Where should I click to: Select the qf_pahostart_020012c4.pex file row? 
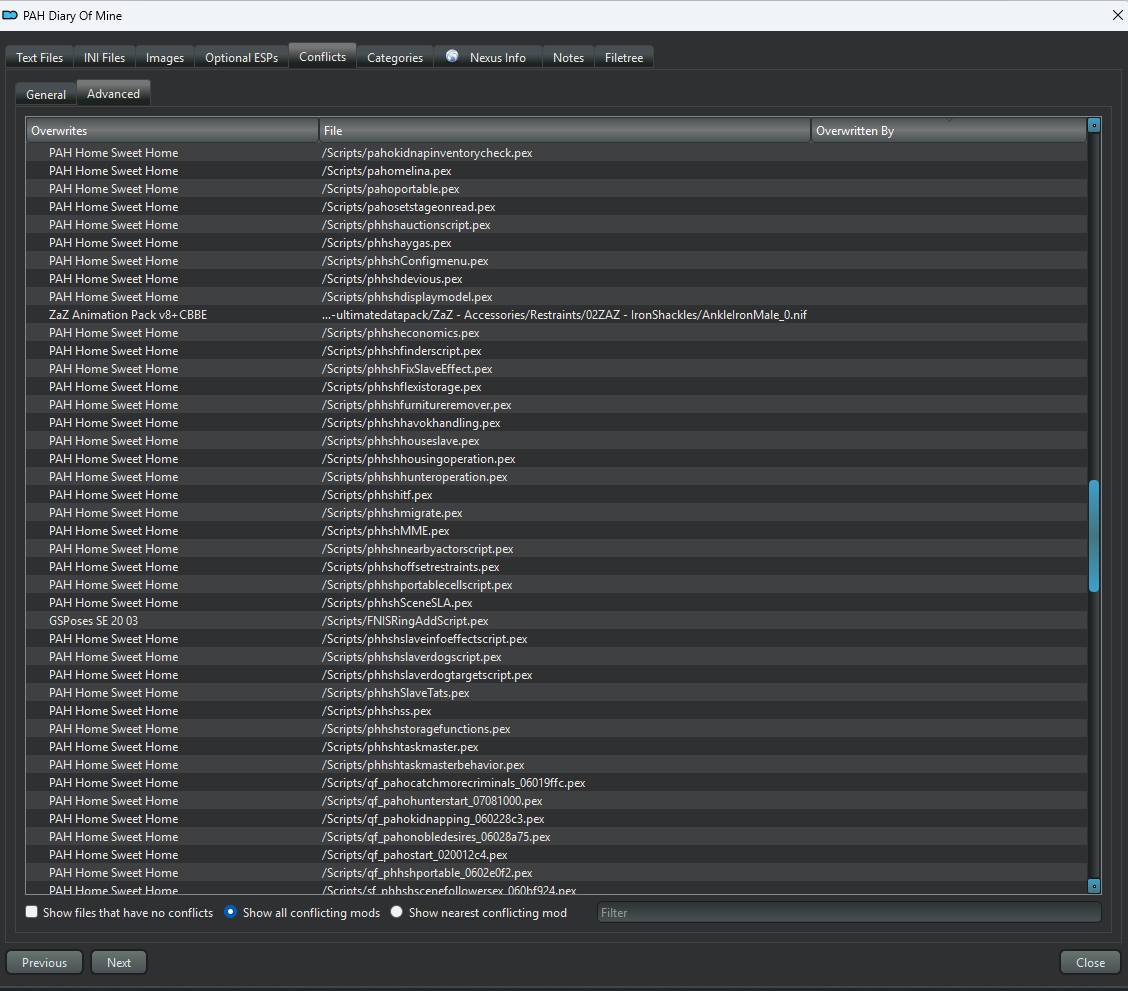point(556,854)
